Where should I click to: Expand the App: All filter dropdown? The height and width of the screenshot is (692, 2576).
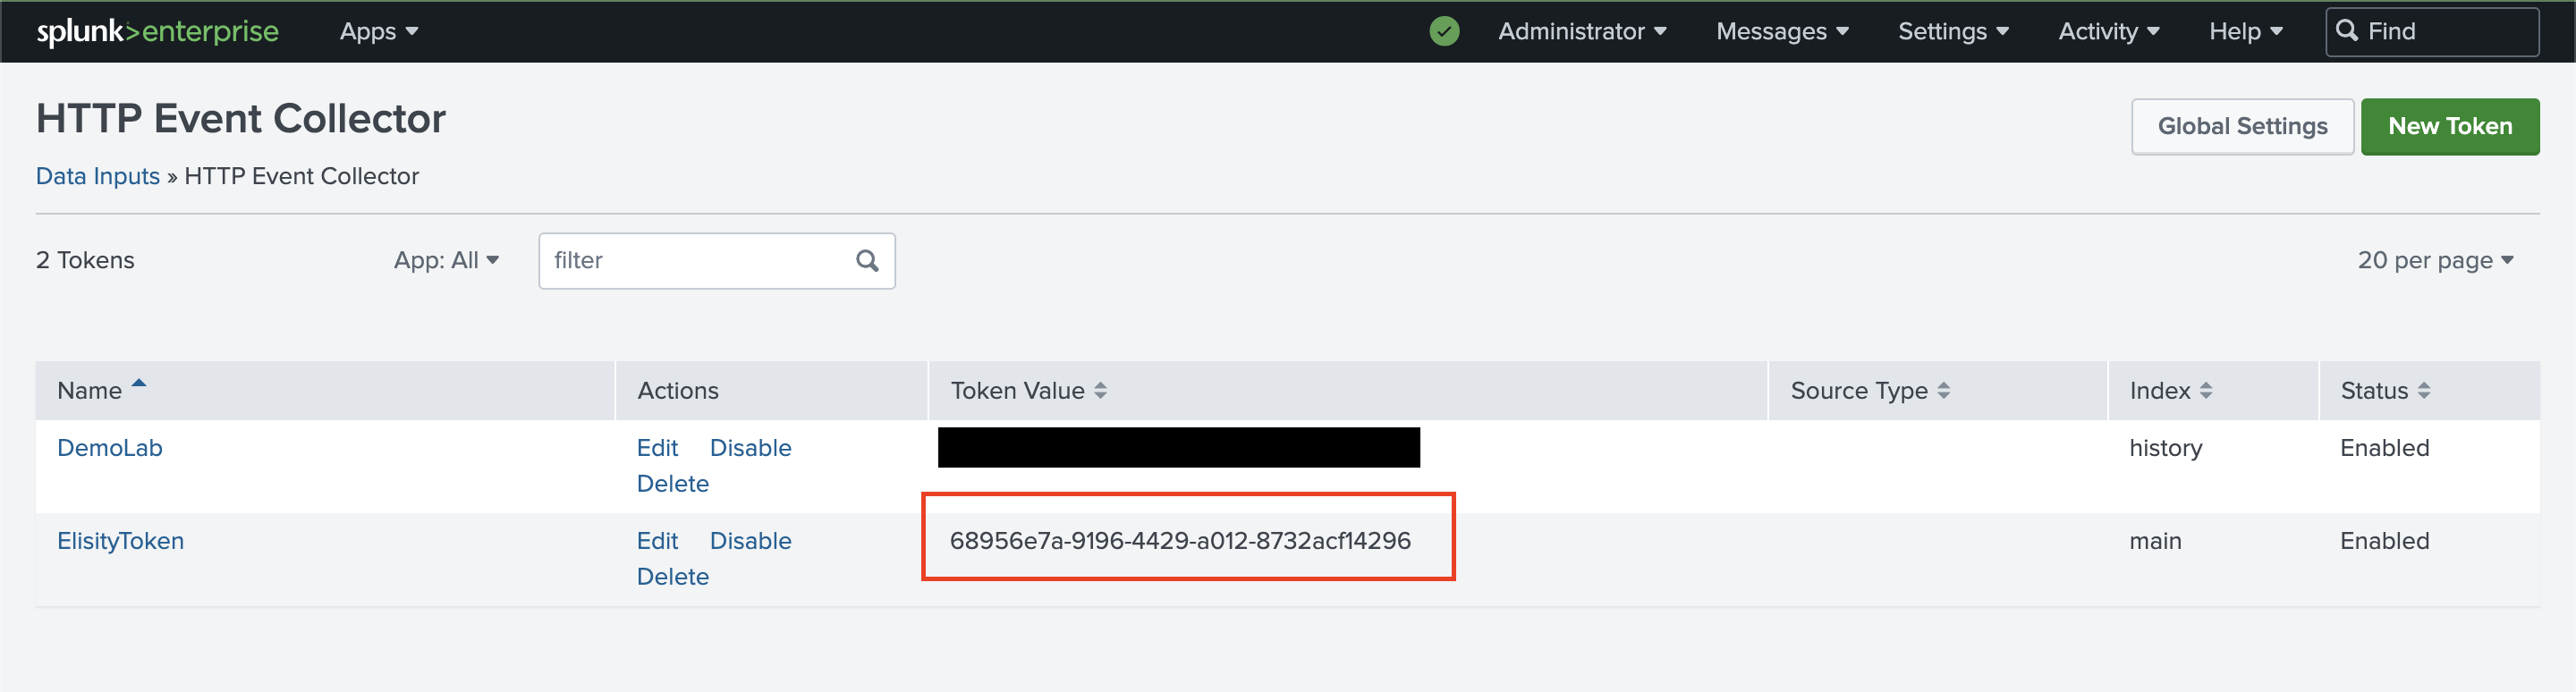pyautogui.click(x=446, y=261)
